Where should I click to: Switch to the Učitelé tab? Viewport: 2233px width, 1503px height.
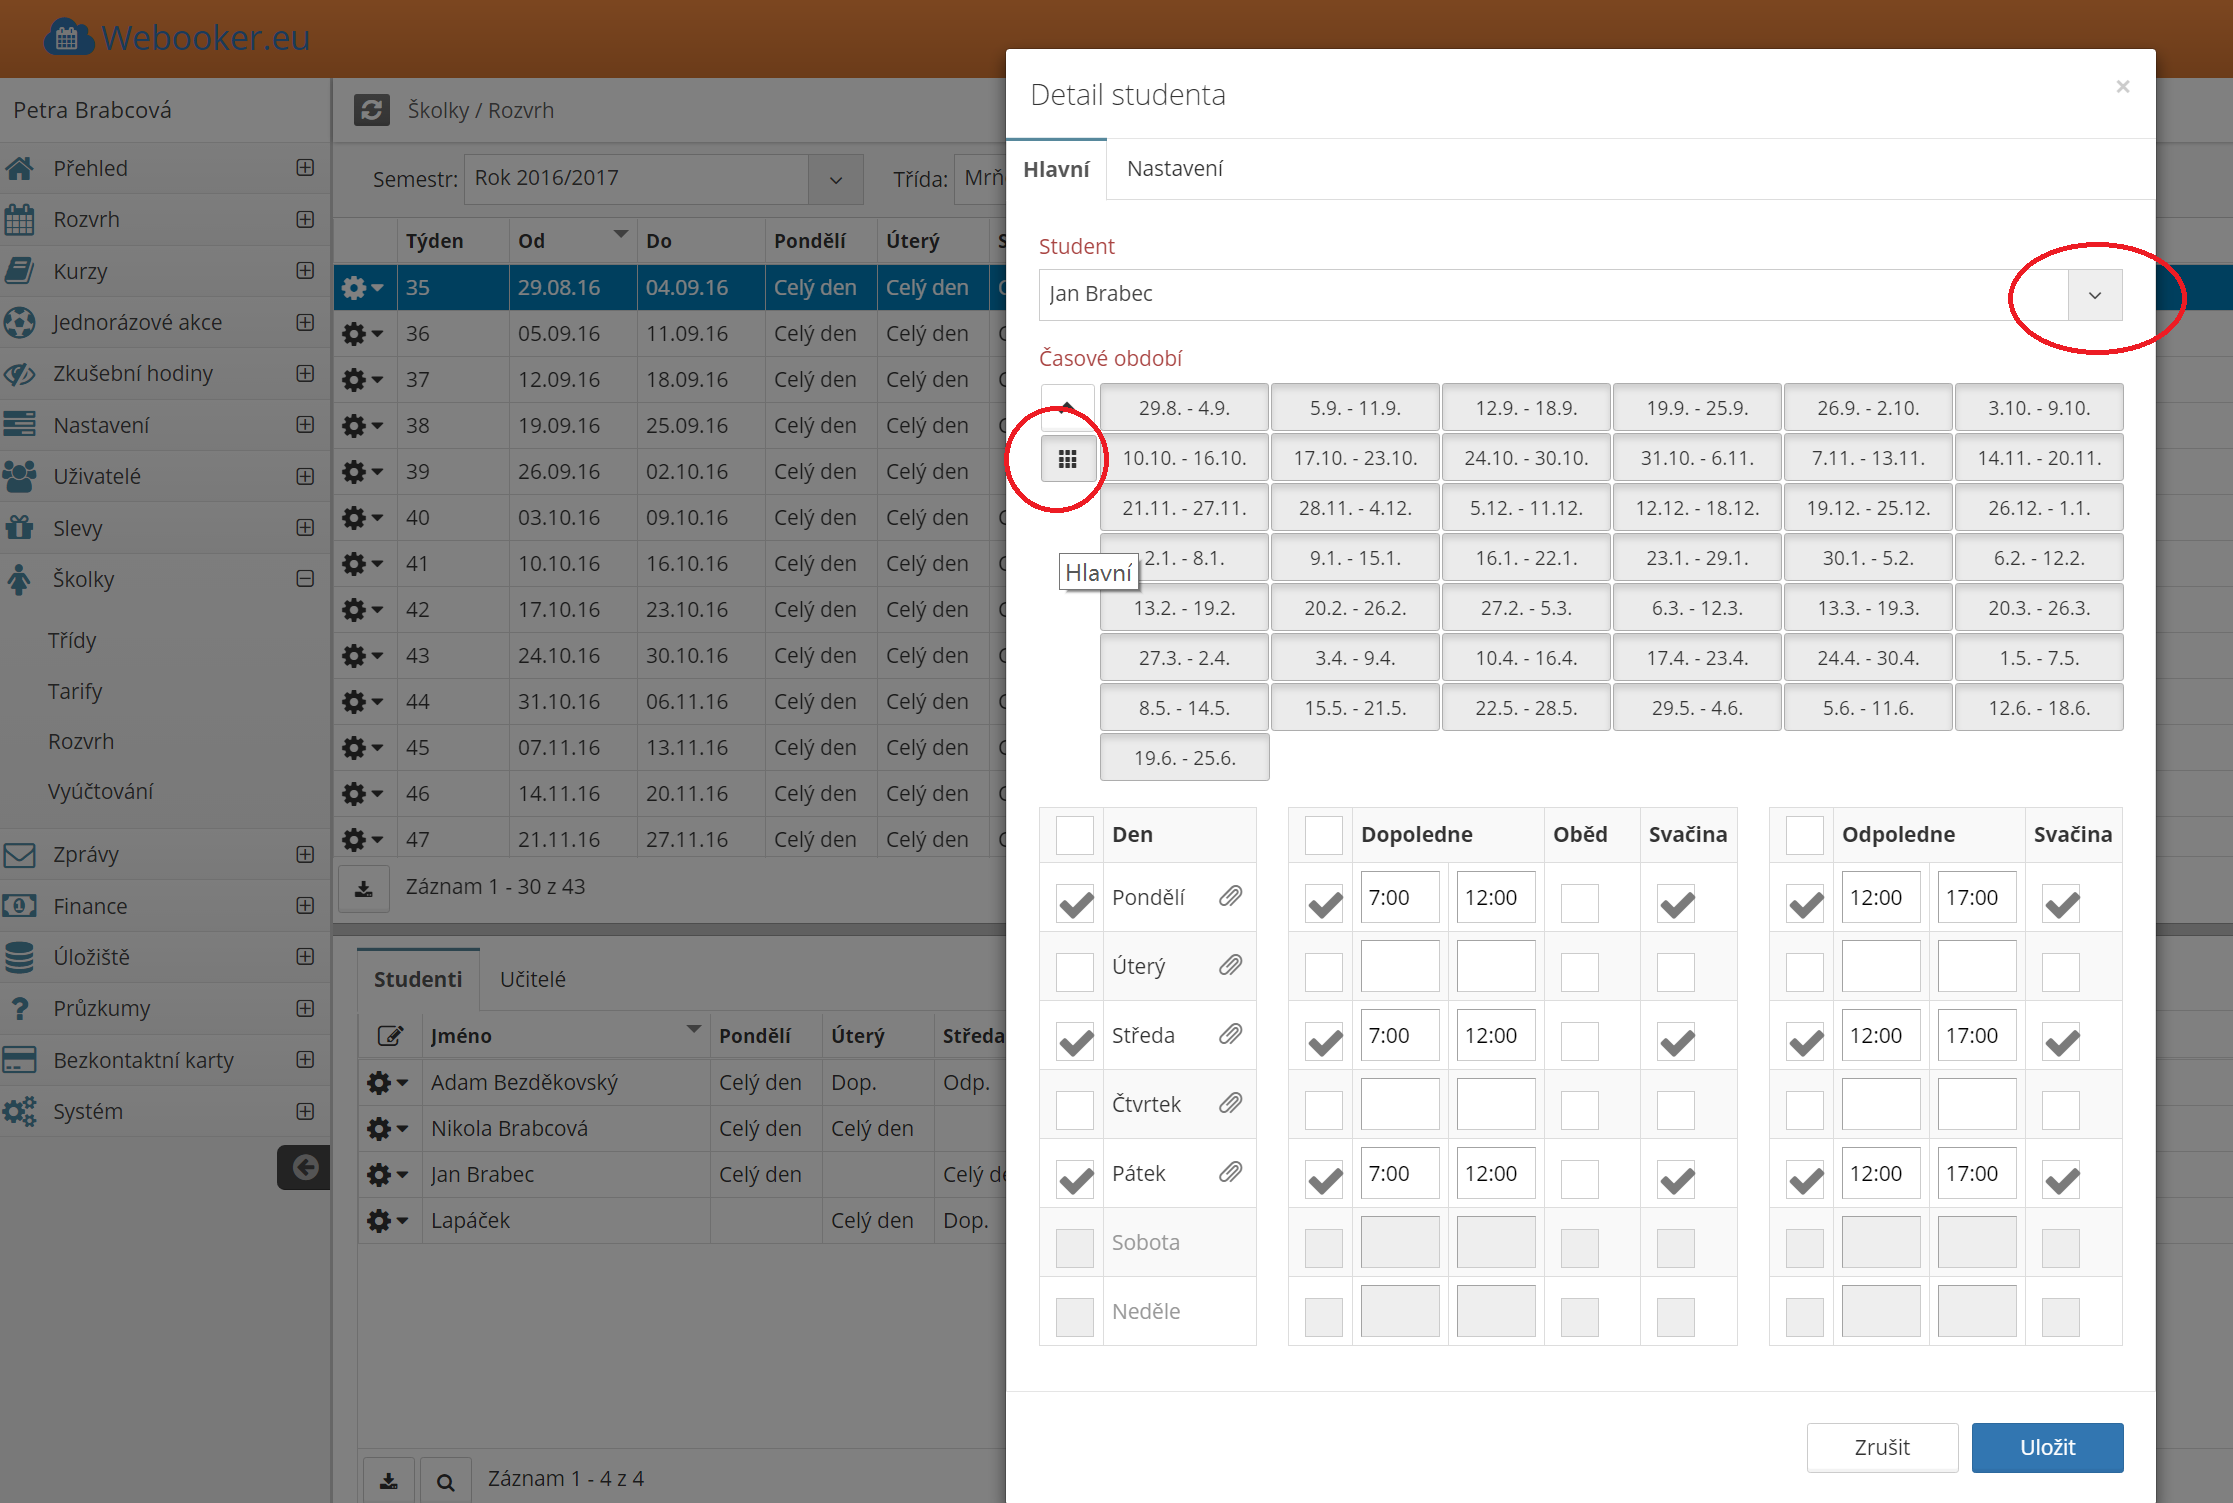(532, 979)
